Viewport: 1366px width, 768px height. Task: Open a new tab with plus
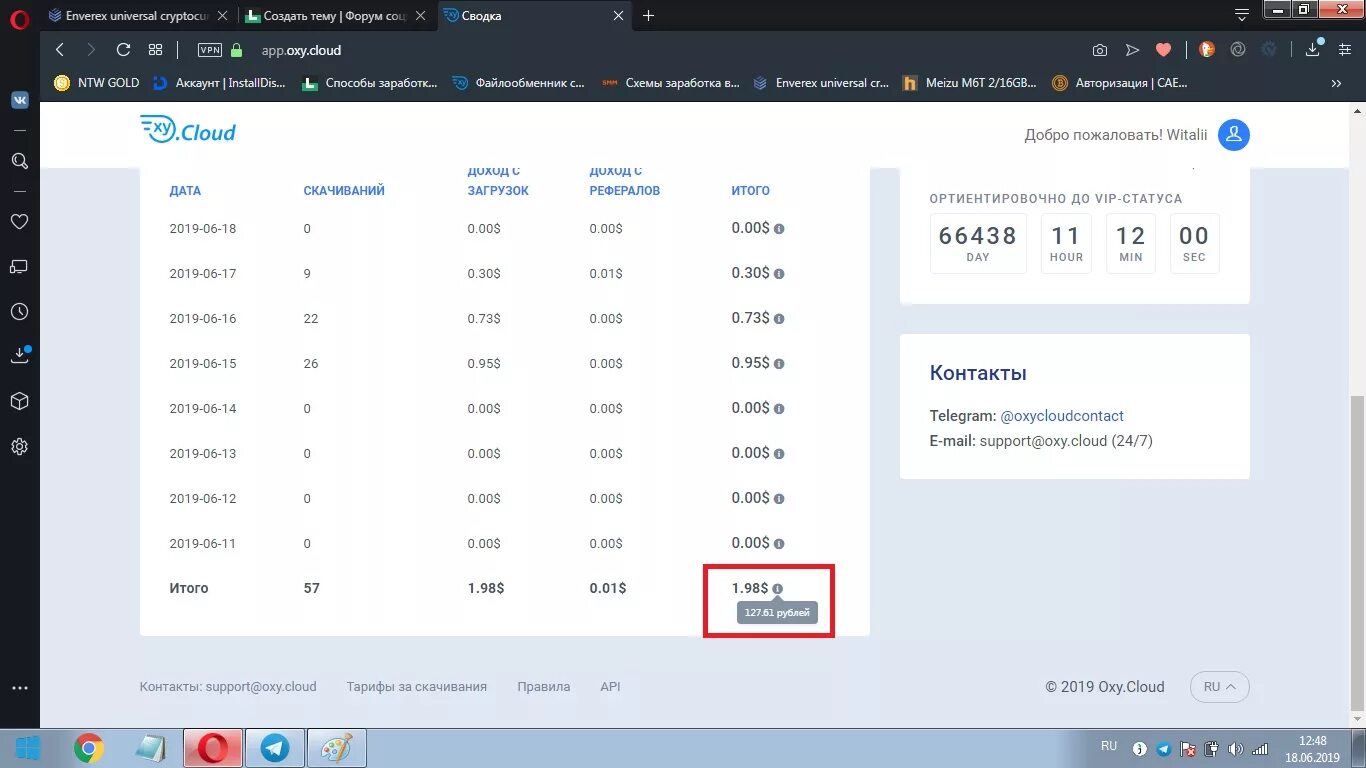[648, 16]
